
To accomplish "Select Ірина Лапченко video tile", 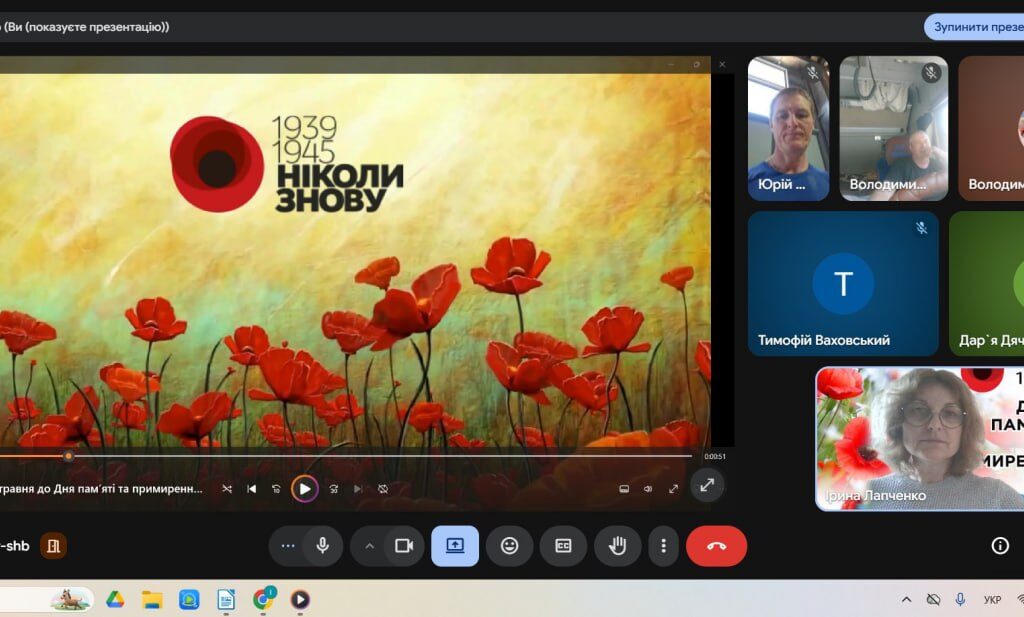I will [x=920, y=438].
